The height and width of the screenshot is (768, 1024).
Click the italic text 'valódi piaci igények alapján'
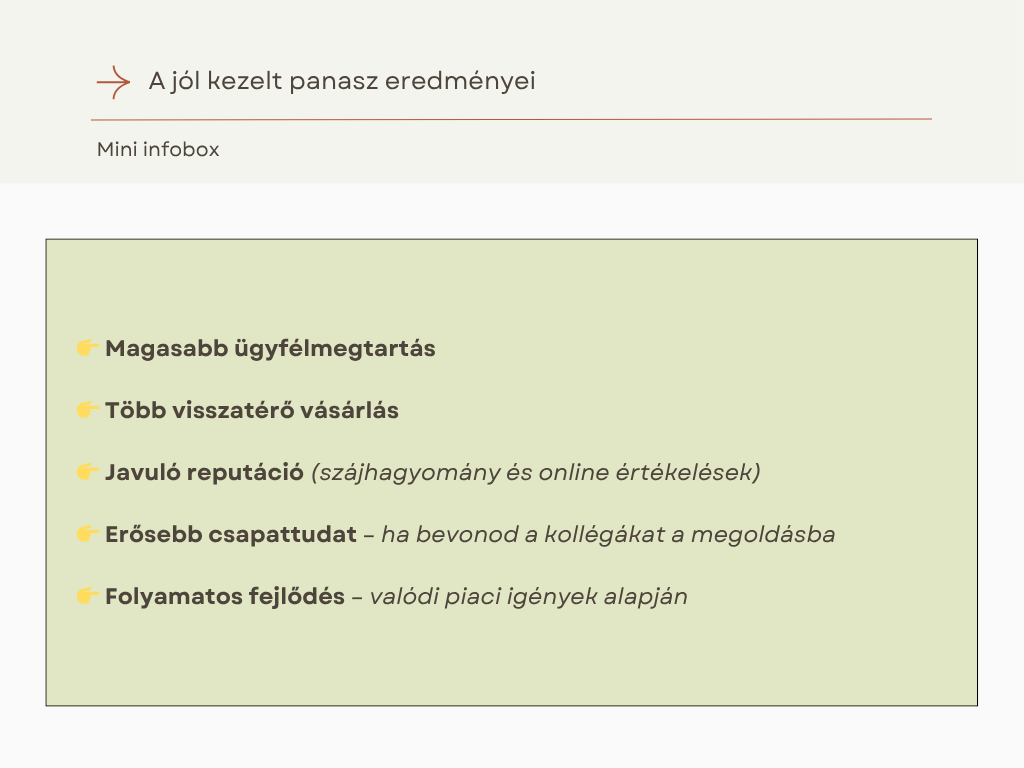tap(529, 597)
